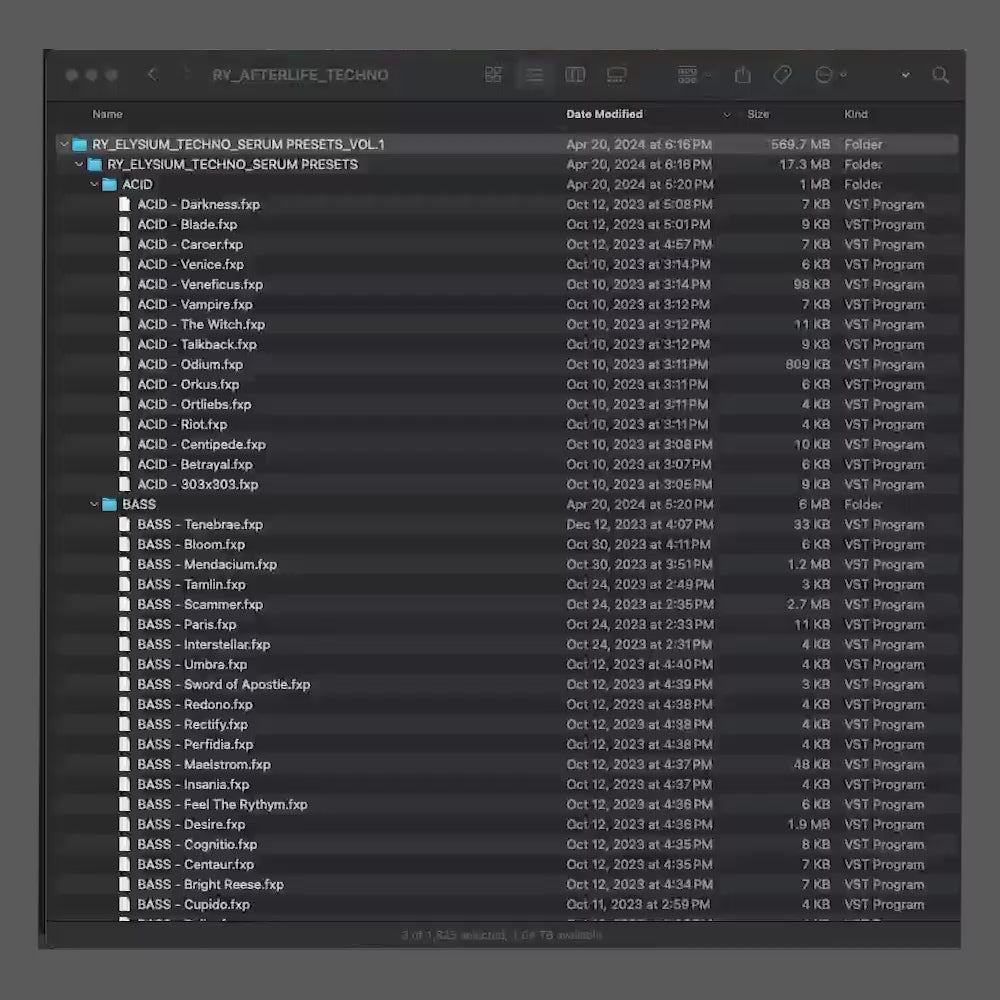The width and height of the screenshot is (1000, 1000).
Task: Click the Share icon
Action: click(742, 75)
